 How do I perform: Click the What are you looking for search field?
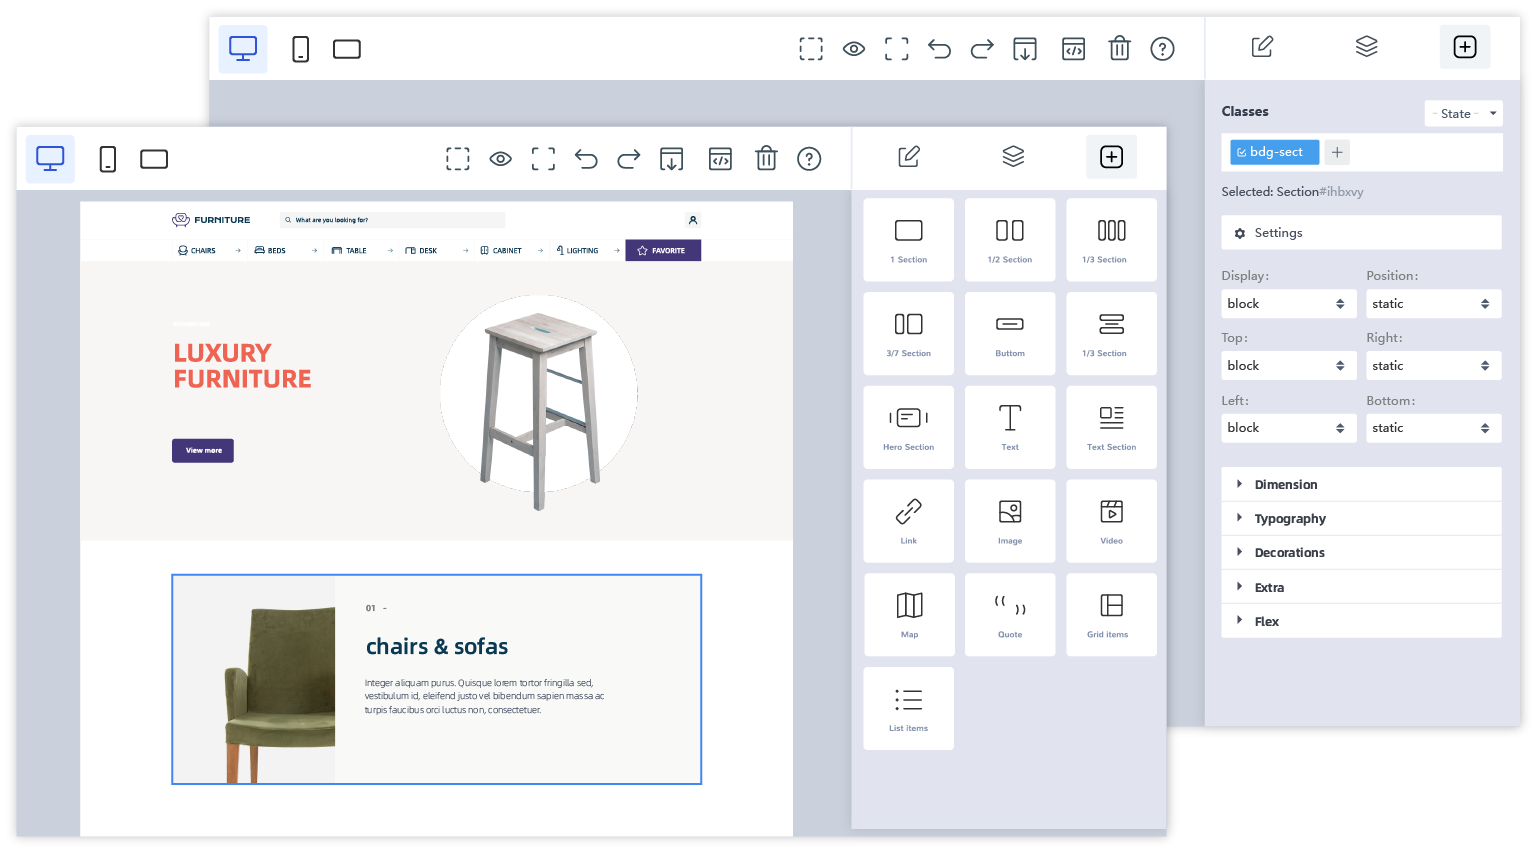(392, 220)
